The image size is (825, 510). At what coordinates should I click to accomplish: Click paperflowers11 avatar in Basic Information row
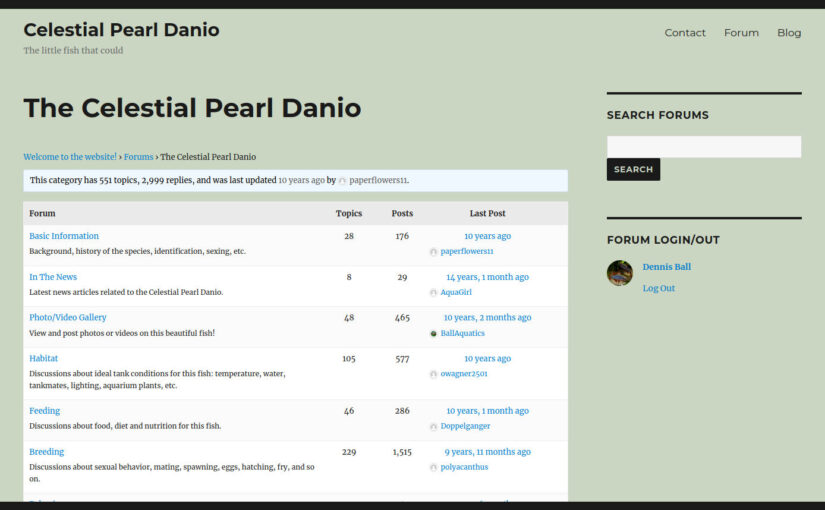click(x=433, y=252)
